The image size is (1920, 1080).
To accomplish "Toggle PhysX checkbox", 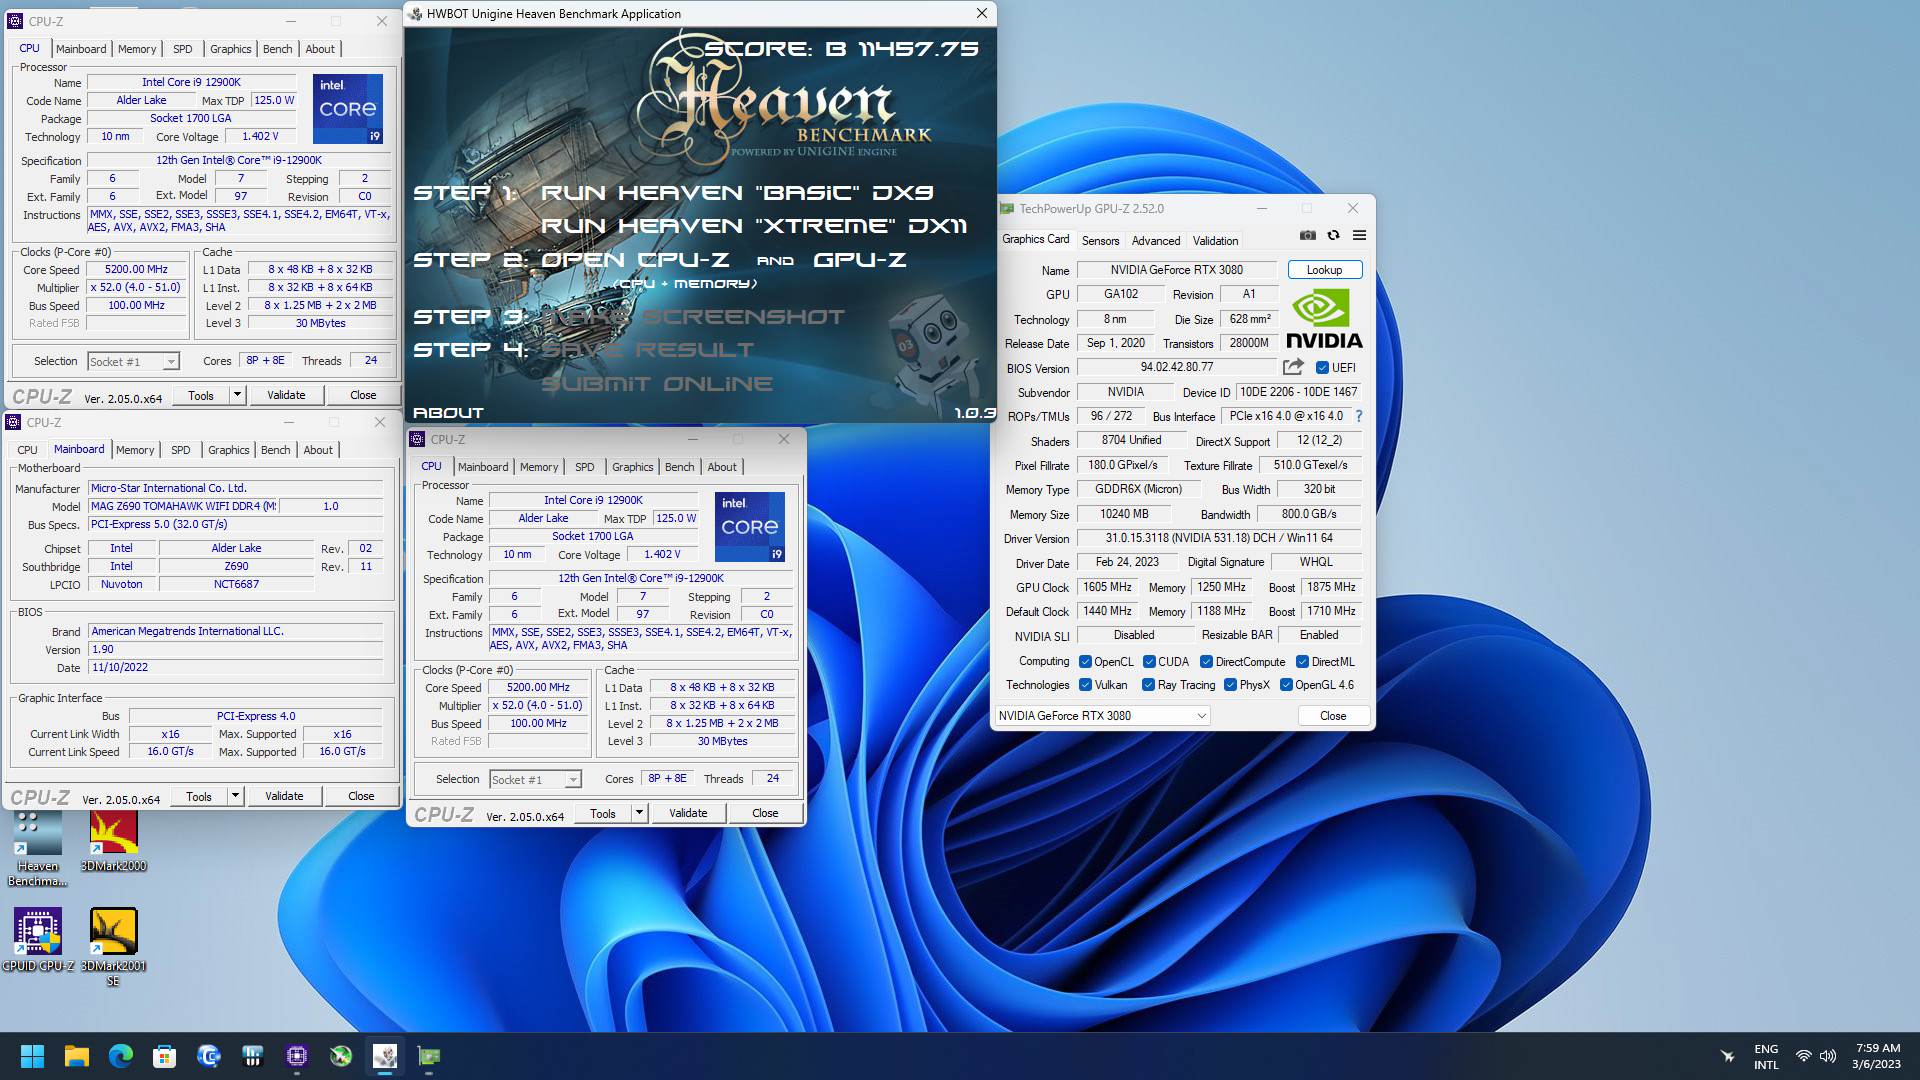I will (1230, 685).
